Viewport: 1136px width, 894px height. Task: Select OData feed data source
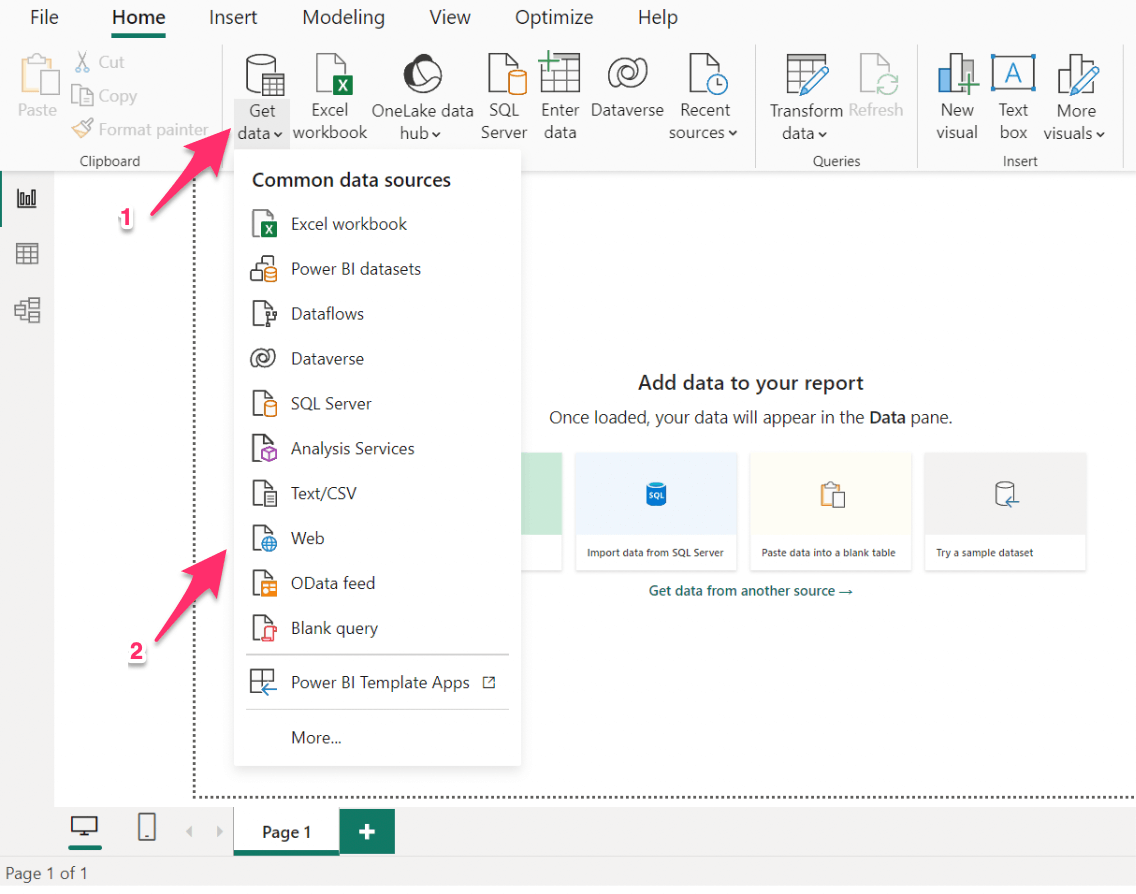click(x=377, y=583)
